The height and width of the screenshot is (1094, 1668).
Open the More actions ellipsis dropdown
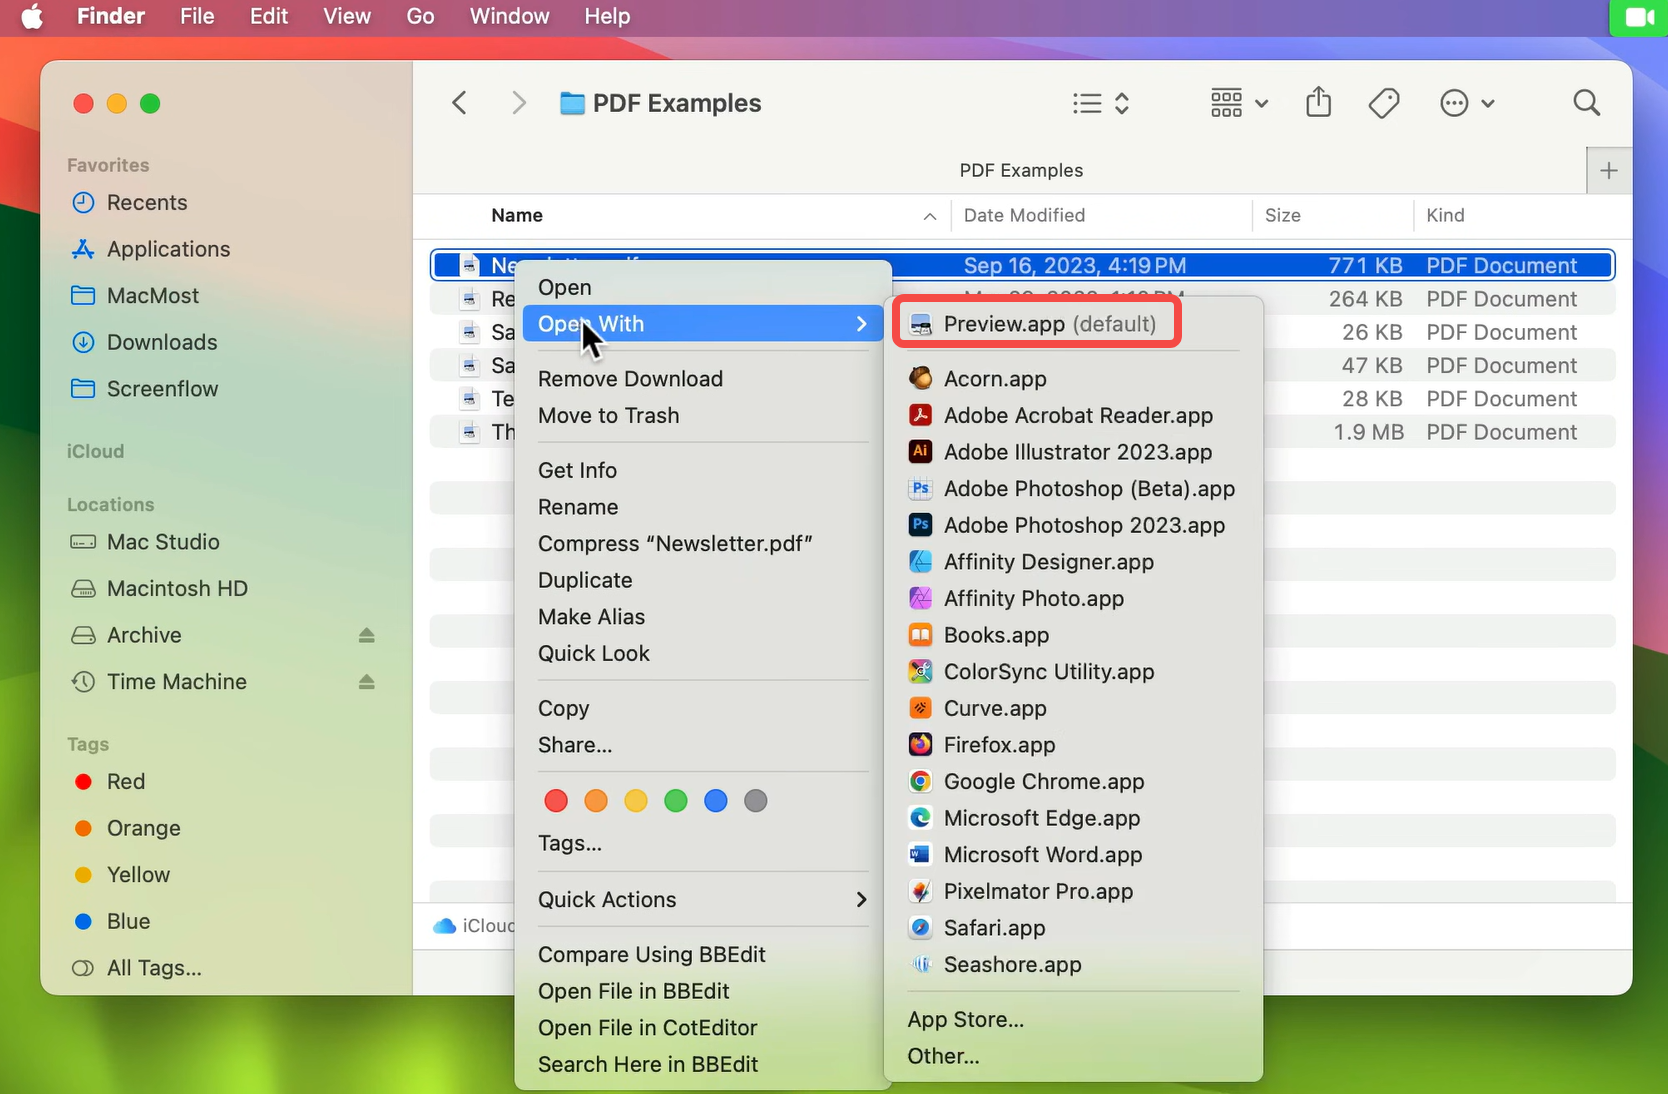1467,103
